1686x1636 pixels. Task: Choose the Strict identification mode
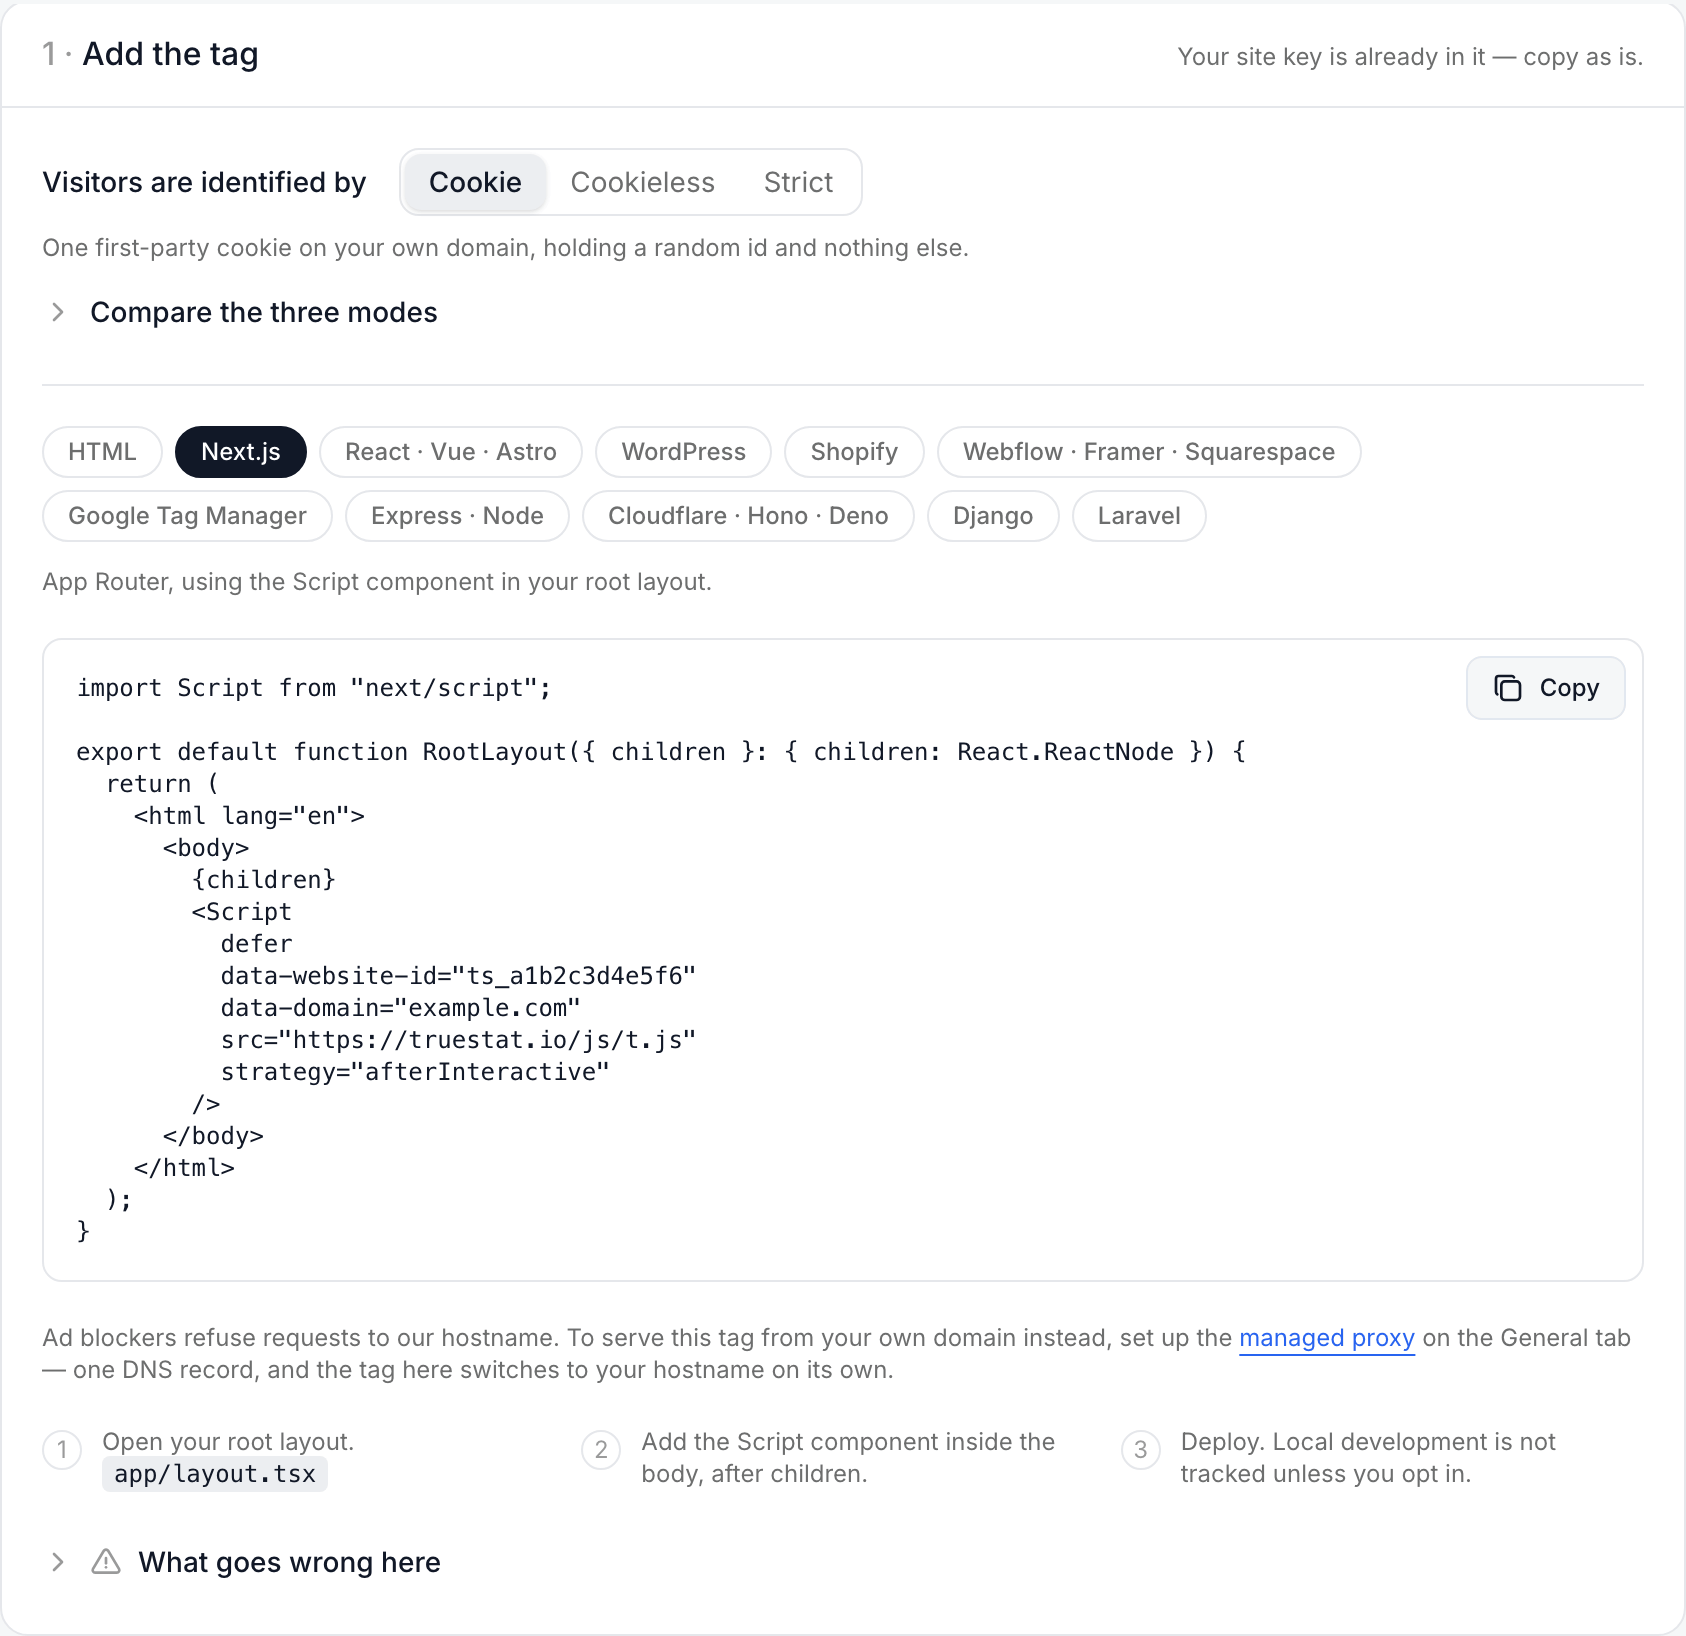pyautogui.click(x=798, y=182)
